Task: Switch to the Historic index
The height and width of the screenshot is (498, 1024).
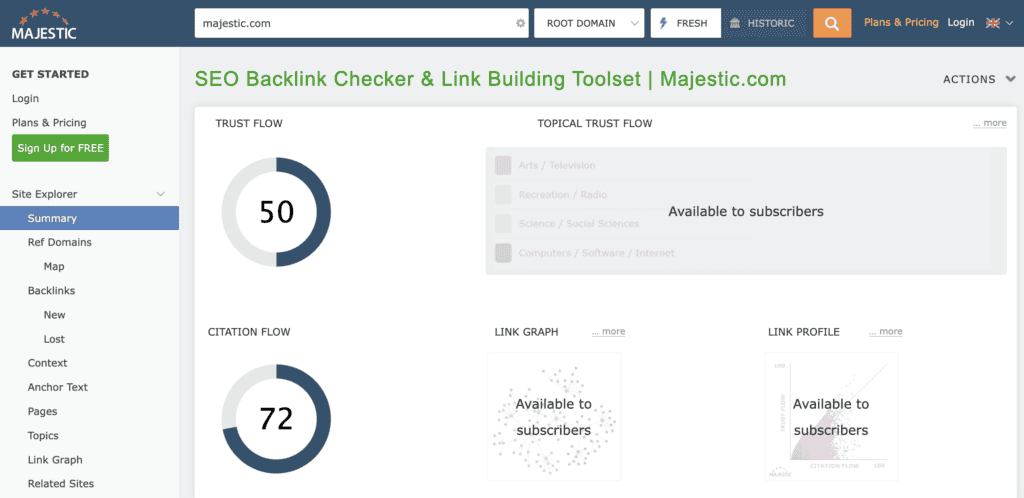Action: pos(765,23)
